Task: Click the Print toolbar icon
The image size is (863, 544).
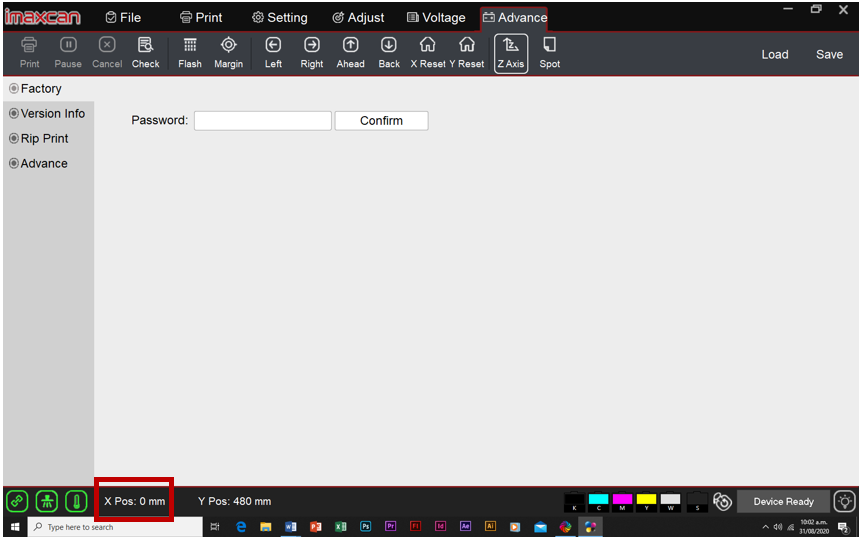Action: pyautogui.click(x=29, y=53)
